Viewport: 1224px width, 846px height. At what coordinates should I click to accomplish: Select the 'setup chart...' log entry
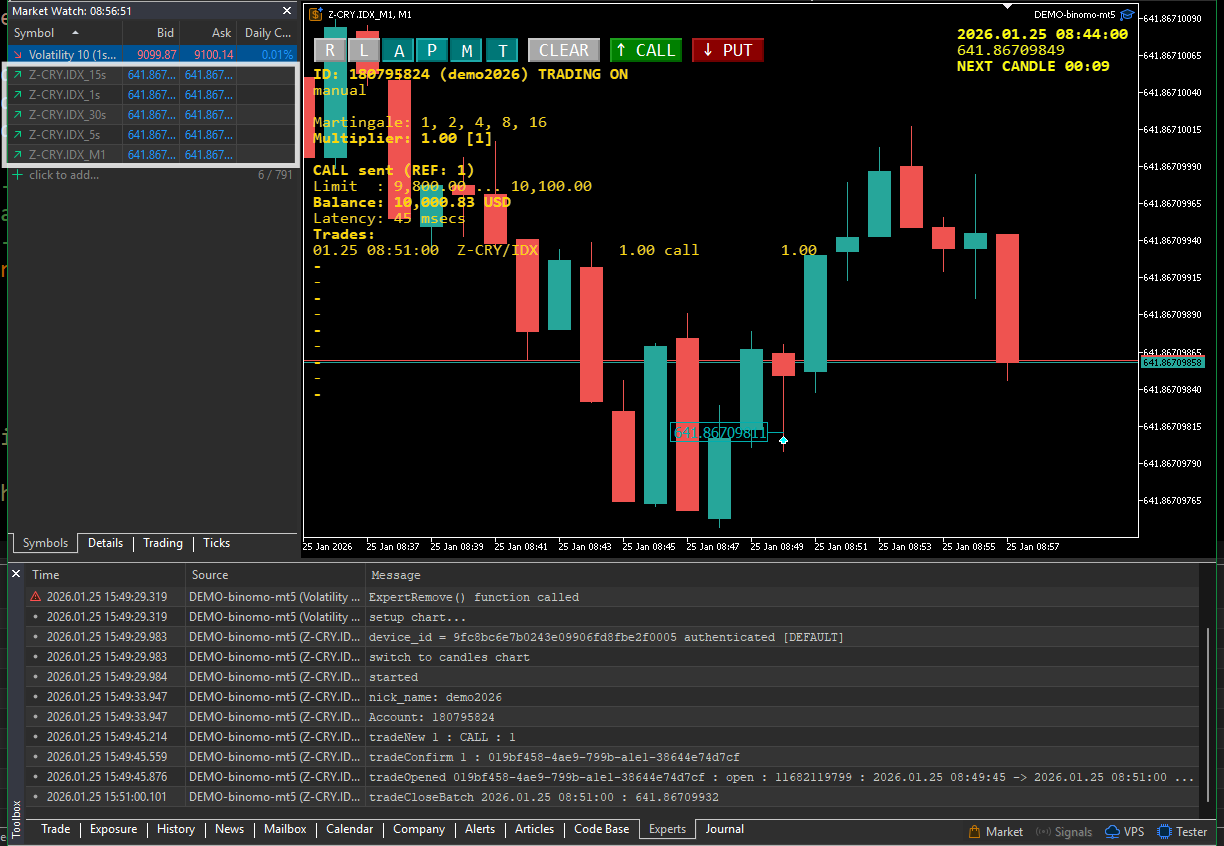[x=612, y=617]
